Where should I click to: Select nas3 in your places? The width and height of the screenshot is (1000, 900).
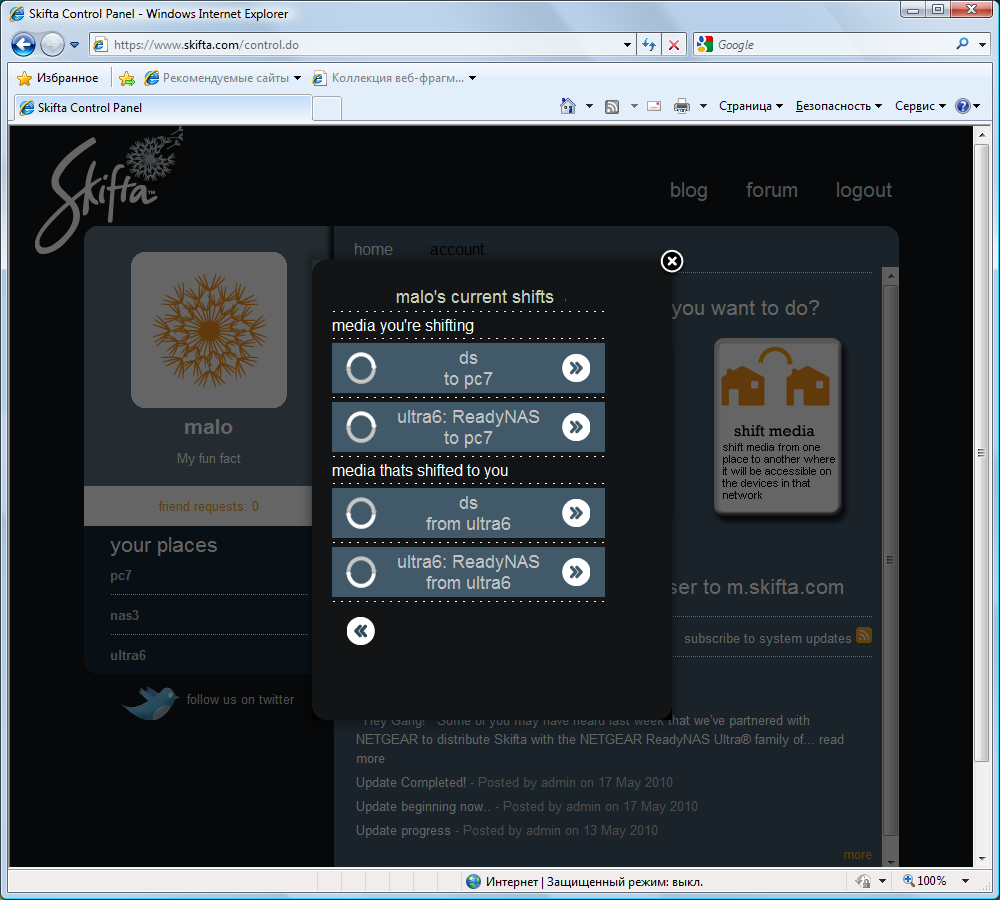point(124,616)
